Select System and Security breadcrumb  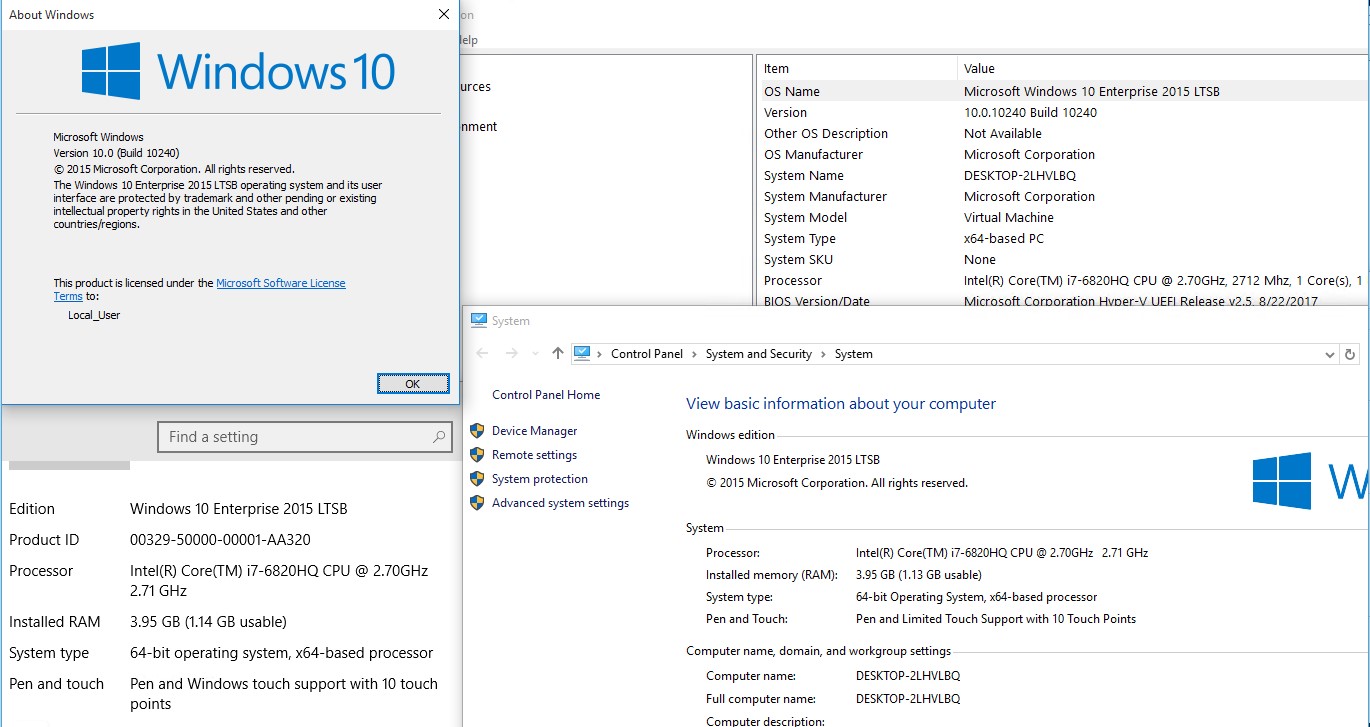coord(758,354)
